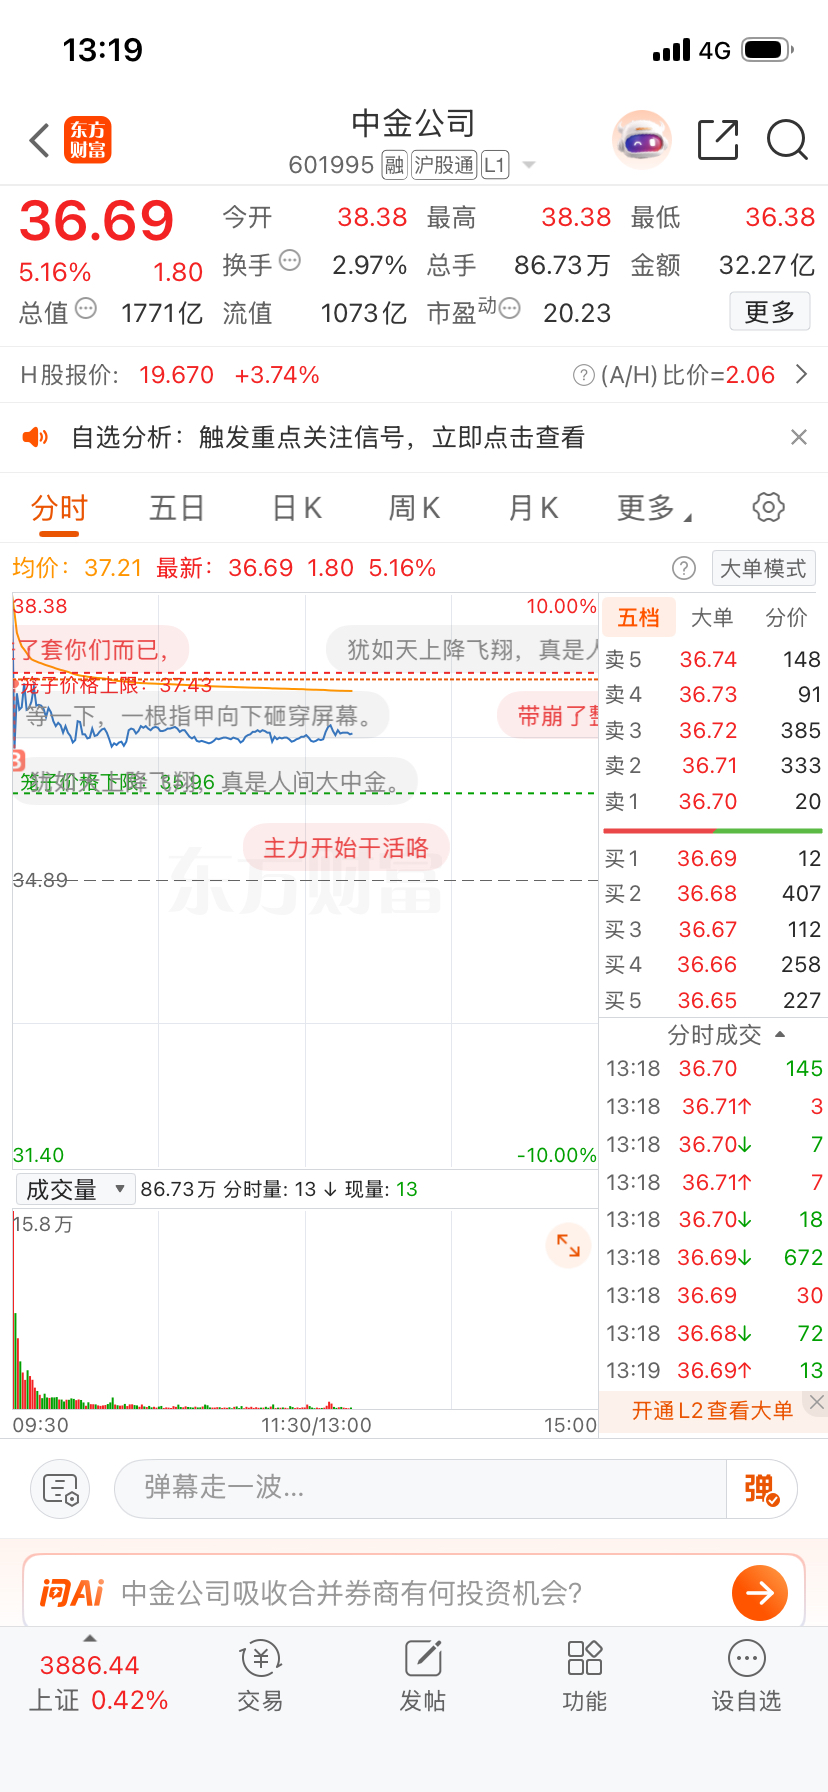
Task: Click 开通L2查看大单 link
Action: pyautogui.click(x=712, y=1411)
